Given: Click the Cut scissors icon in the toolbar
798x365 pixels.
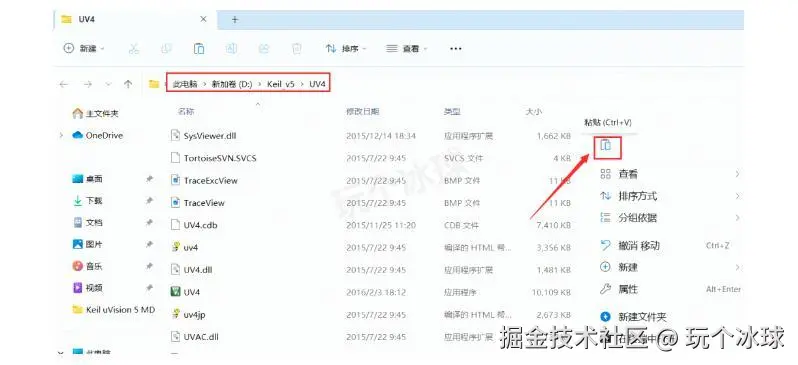Looking at the screenshot, I should point(134,48).
